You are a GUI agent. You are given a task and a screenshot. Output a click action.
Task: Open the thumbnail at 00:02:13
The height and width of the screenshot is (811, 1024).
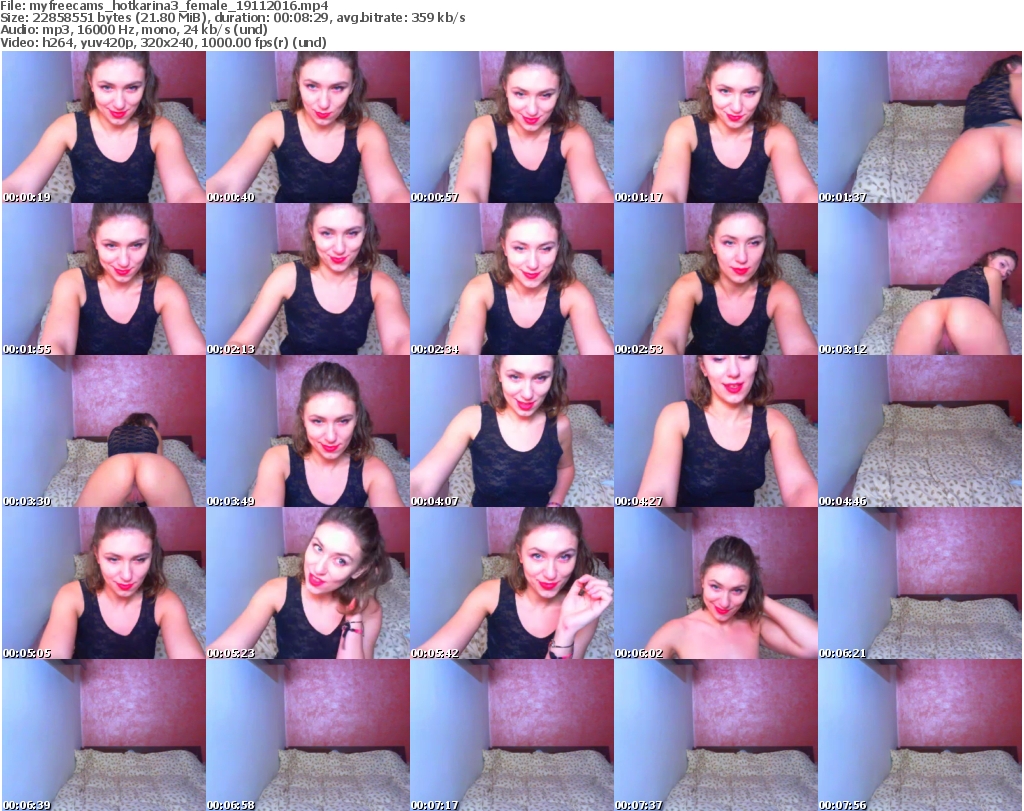coord(308,279)
